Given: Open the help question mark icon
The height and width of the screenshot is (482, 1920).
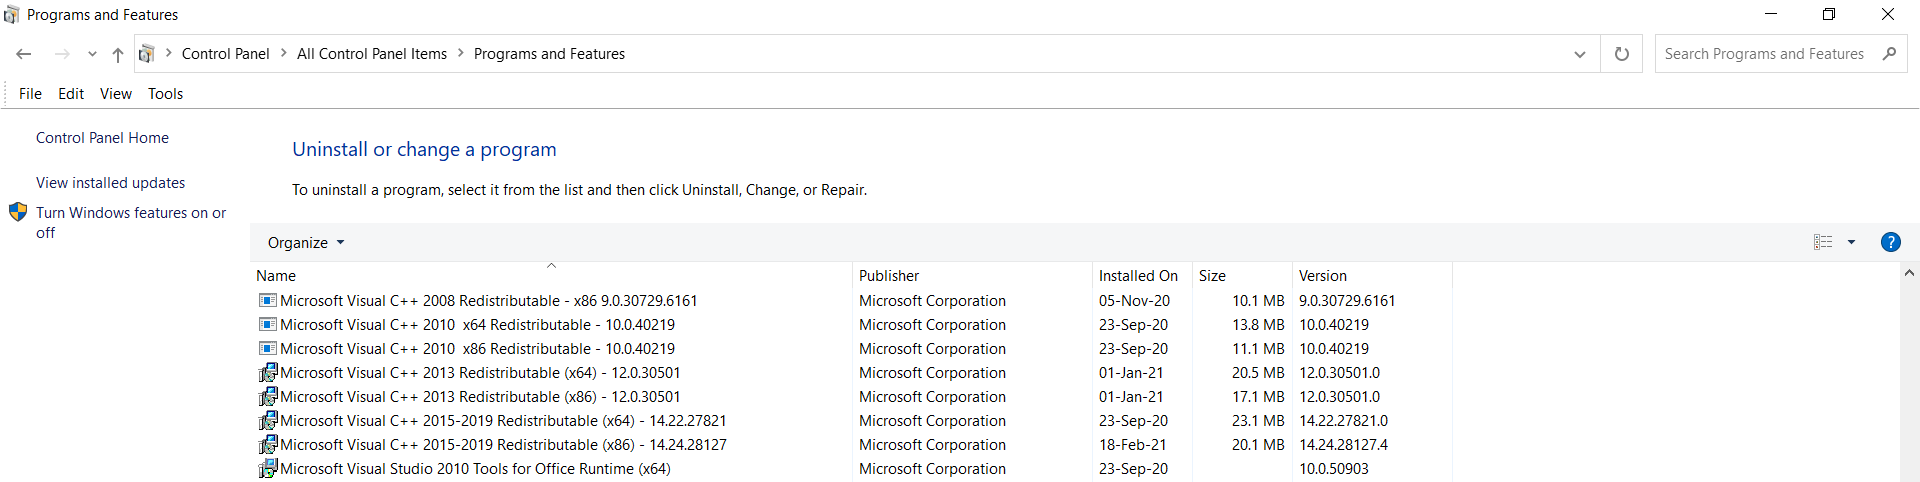Looking at the screenshot, I should [x=1890, y=242].
